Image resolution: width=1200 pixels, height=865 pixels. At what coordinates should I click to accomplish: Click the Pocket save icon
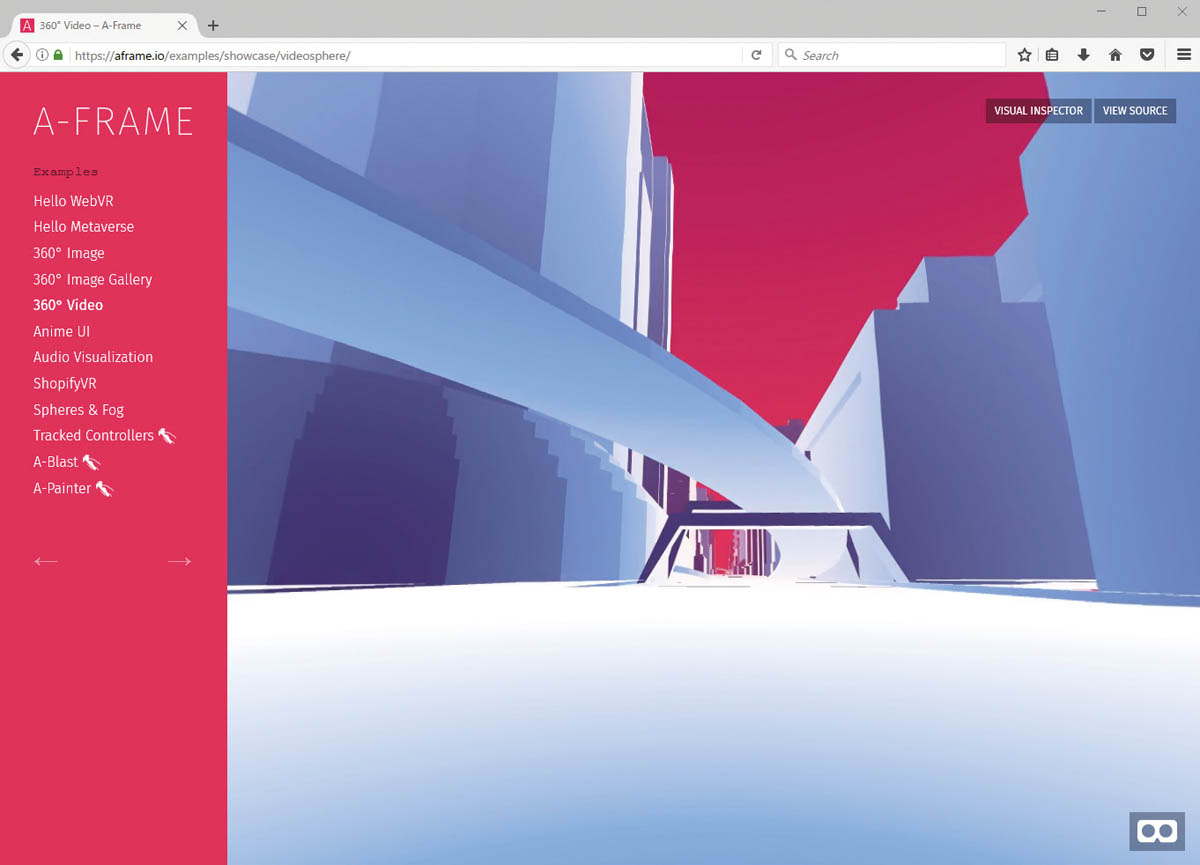click(x=1147, y=55)
